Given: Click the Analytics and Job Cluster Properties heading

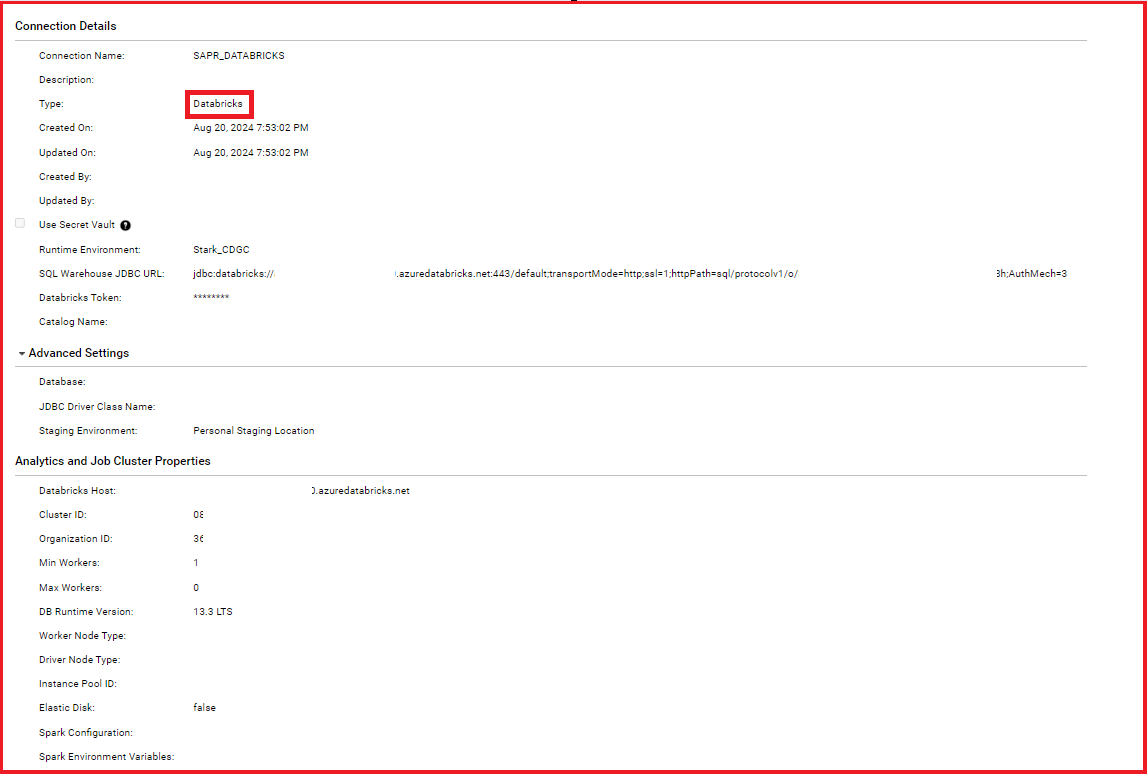Looking at the screenshot, I should (113, 461).
